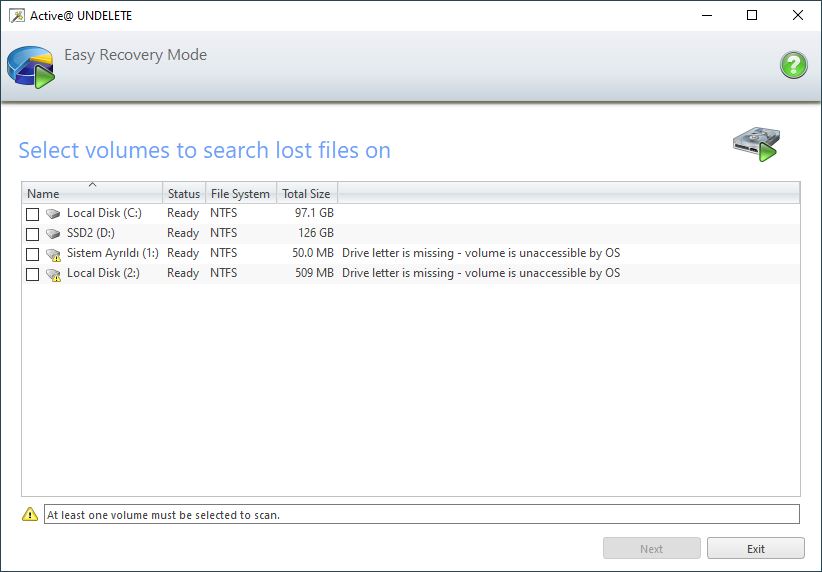Close the Active@ UNDELETE window

tap(797, 15)
